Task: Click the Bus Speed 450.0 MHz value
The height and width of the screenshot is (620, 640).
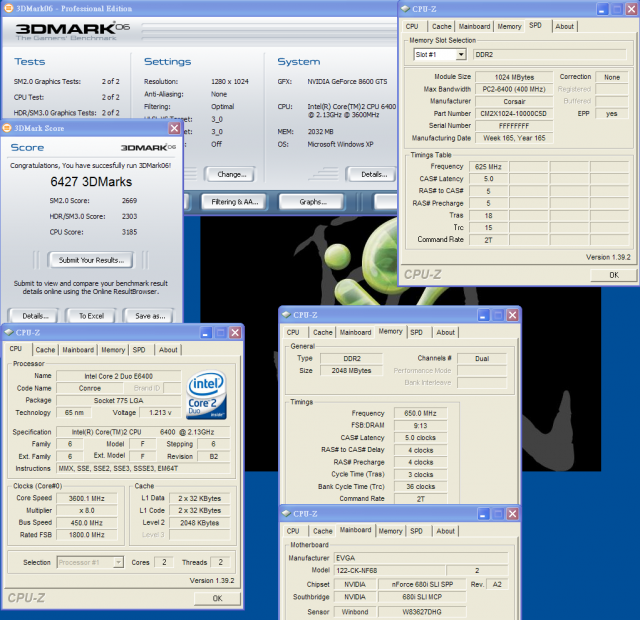Action: (x=87, y=523)
